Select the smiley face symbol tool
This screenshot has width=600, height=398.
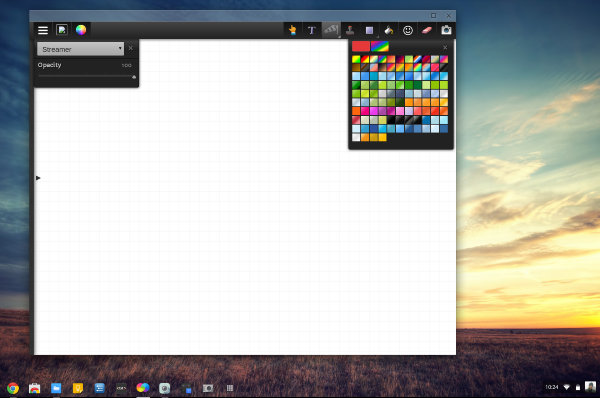coord(408,30)
